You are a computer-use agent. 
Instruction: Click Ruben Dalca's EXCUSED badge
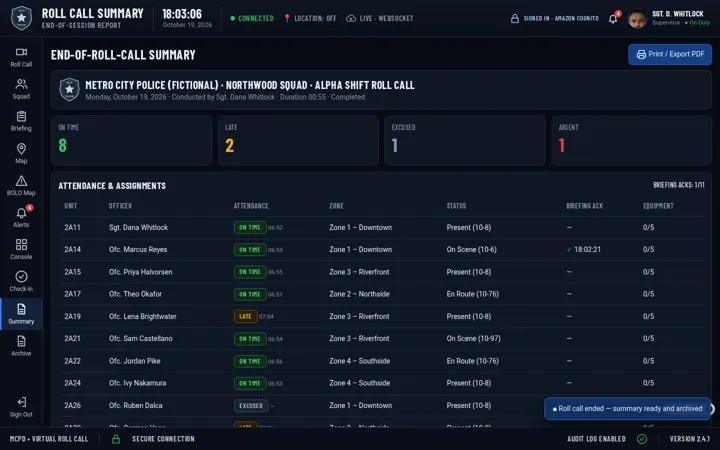tap(251, 405)
